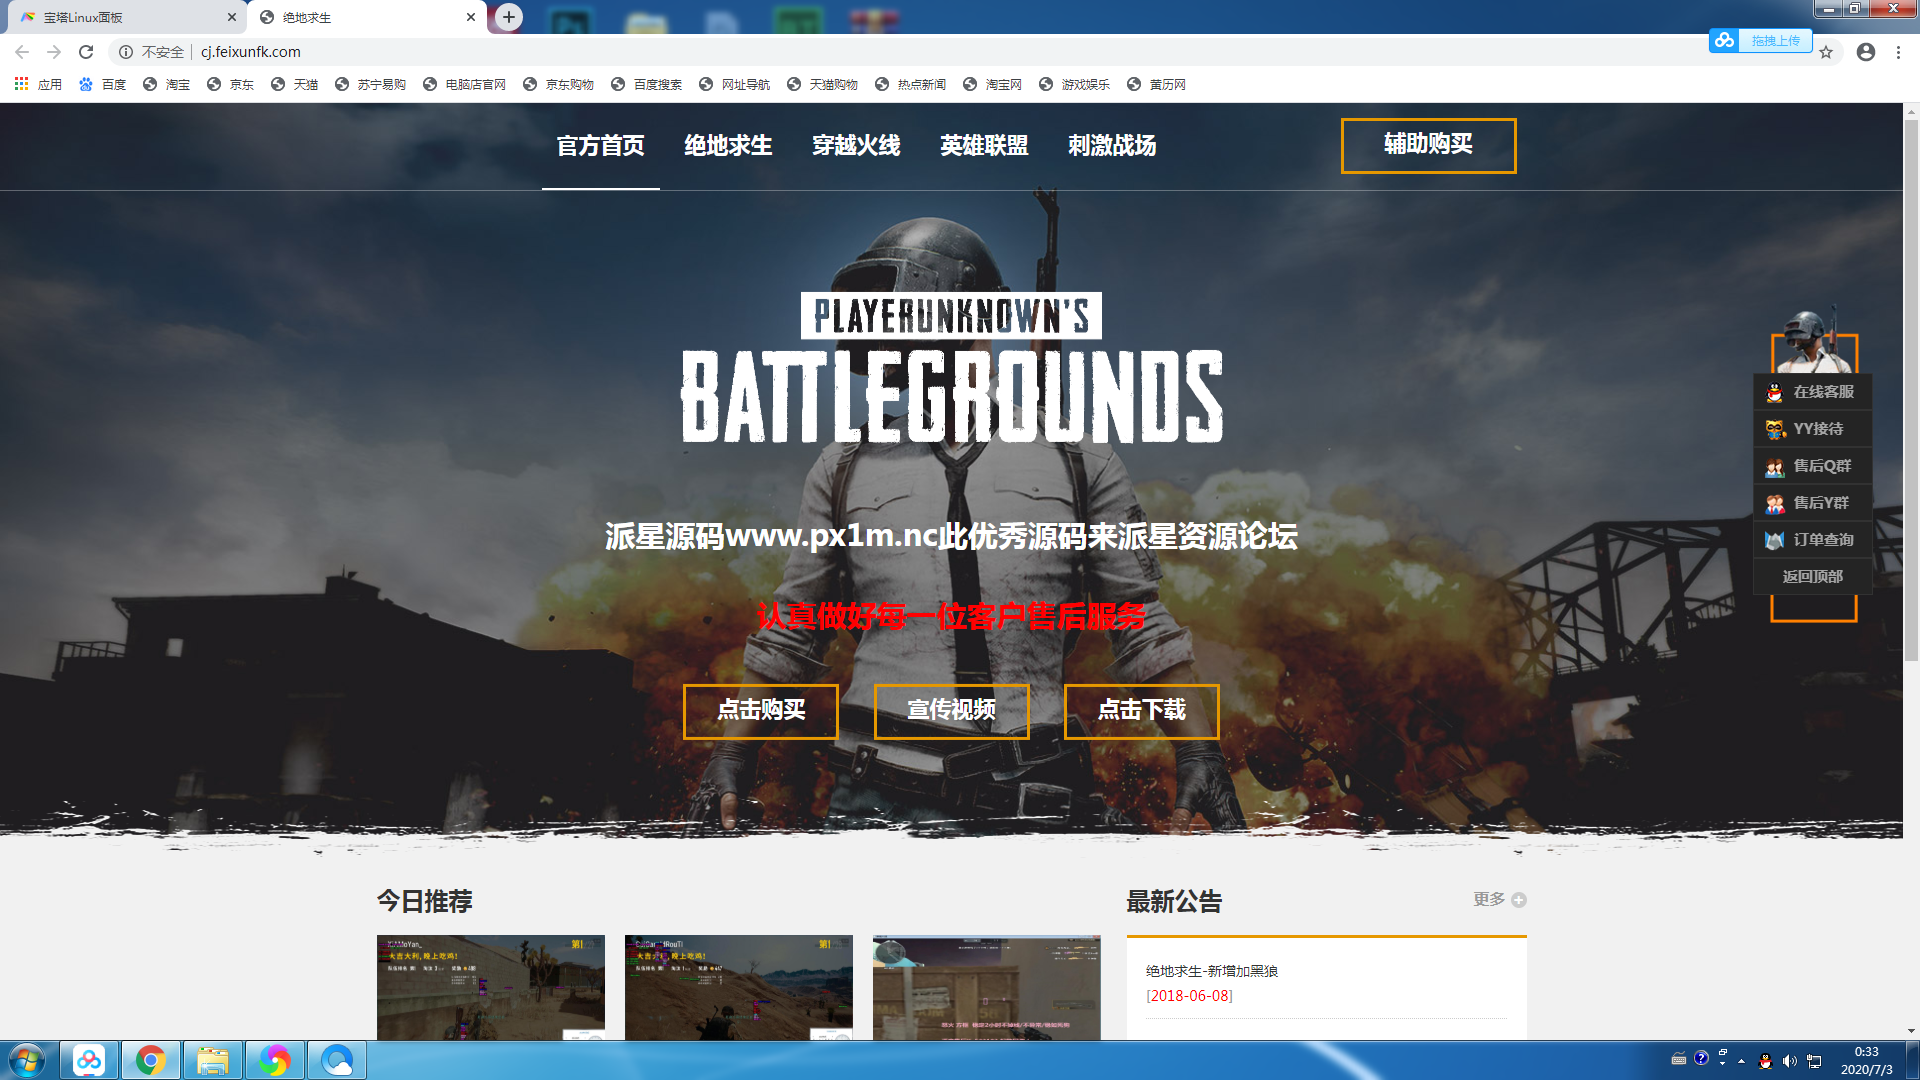This screenshot has width=1920, height=1080.
Task: Open the 百度搜索 bookmark
Action: tap(647, 84)
